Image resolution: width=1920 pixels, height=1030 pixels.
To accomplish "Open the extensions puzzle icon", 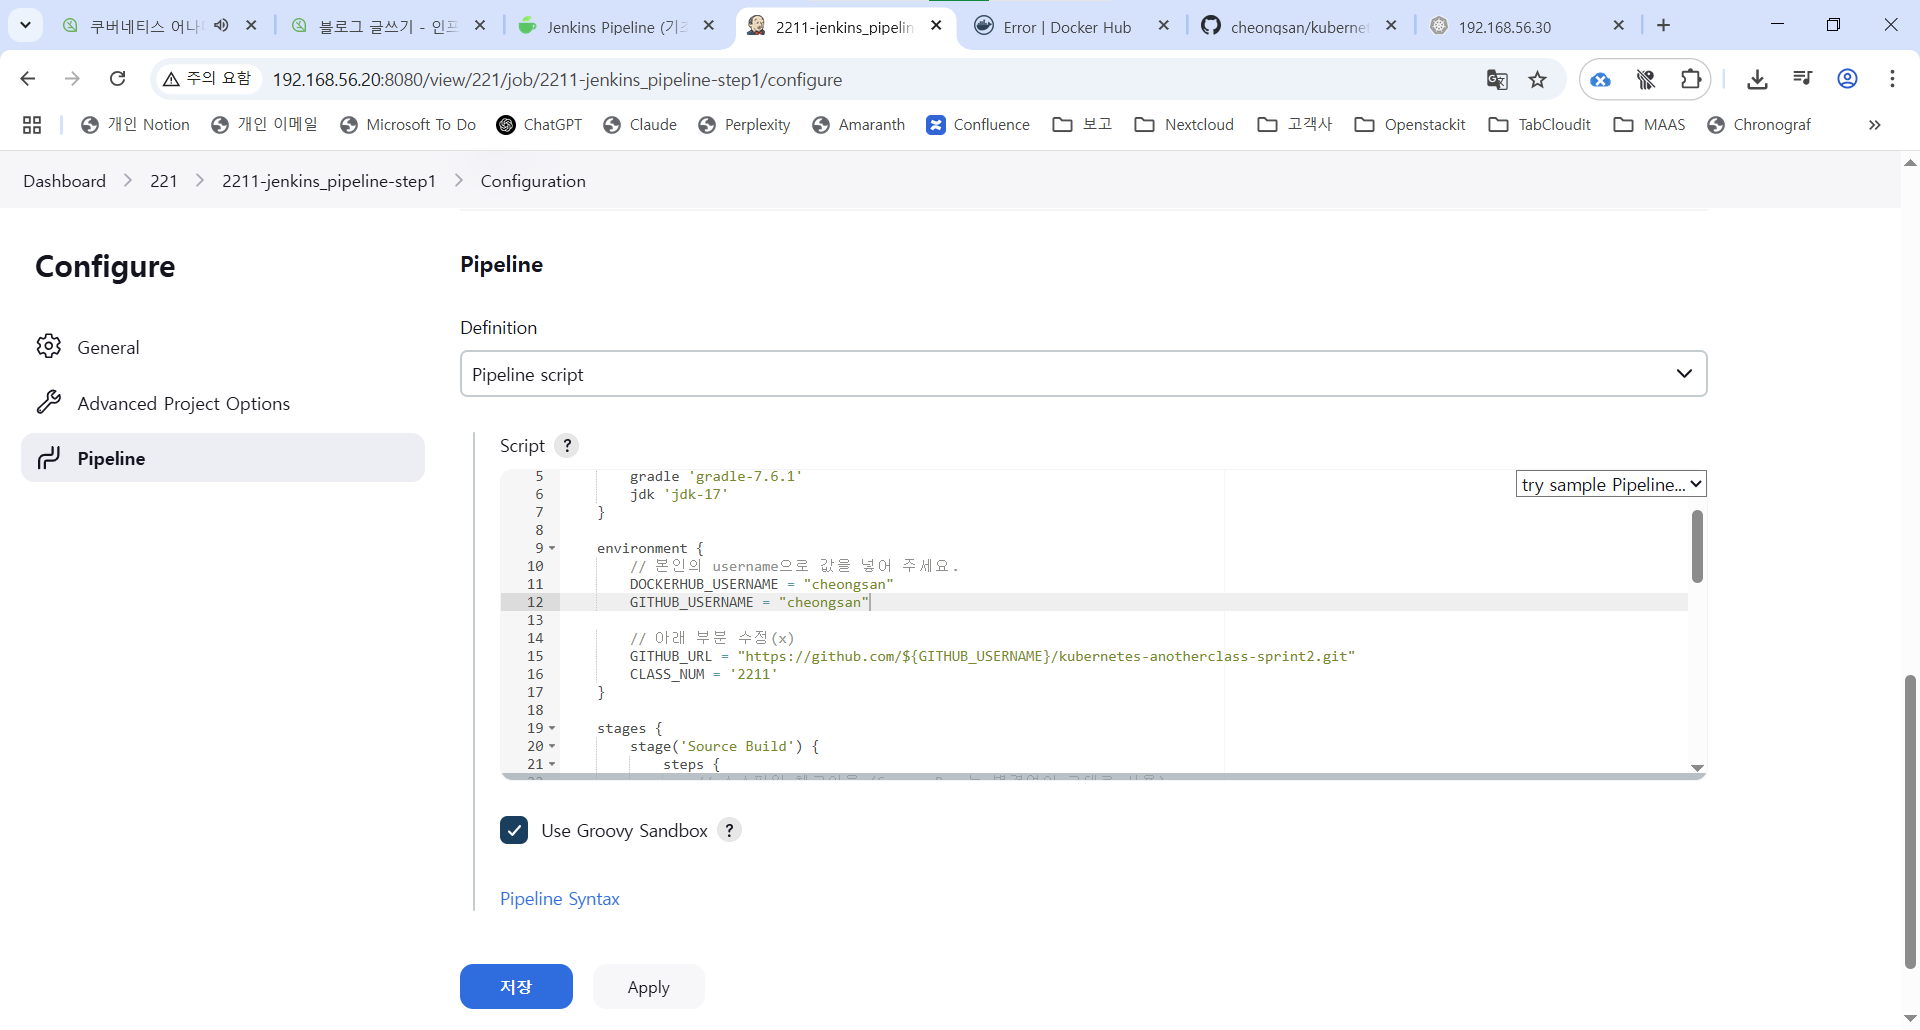I will pyautogui.click(x=1691, y=79).
